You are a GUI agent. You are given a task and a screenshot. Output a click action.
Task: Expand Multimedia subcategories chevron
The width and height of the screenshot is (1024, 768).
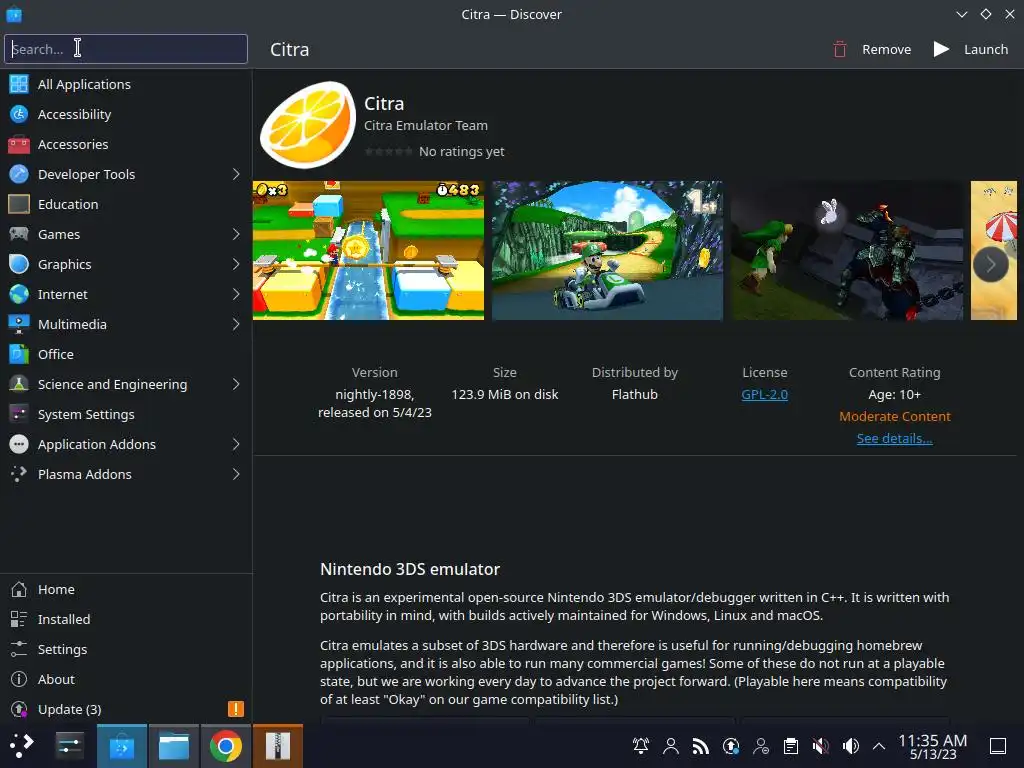tap(236, 325)
